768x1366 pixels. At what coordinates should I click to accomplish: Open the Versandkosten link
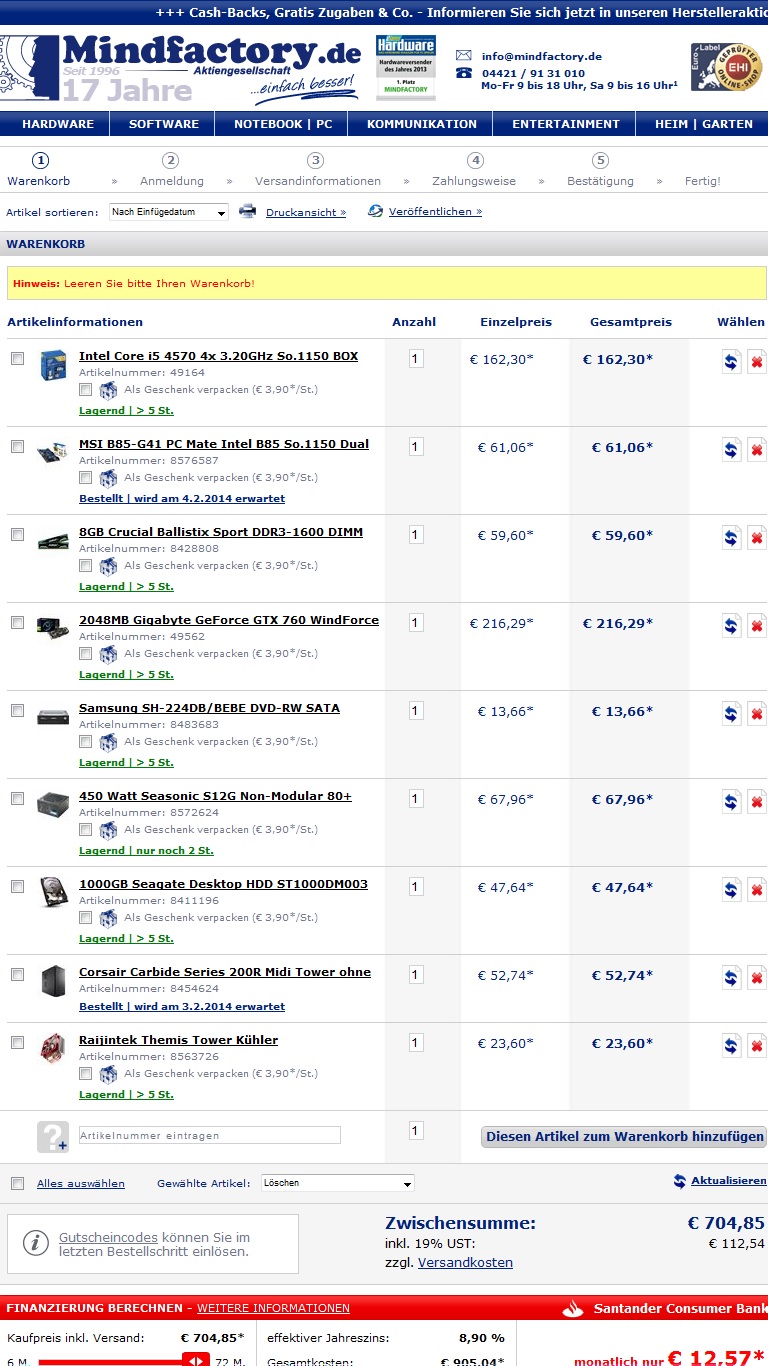465,1262
